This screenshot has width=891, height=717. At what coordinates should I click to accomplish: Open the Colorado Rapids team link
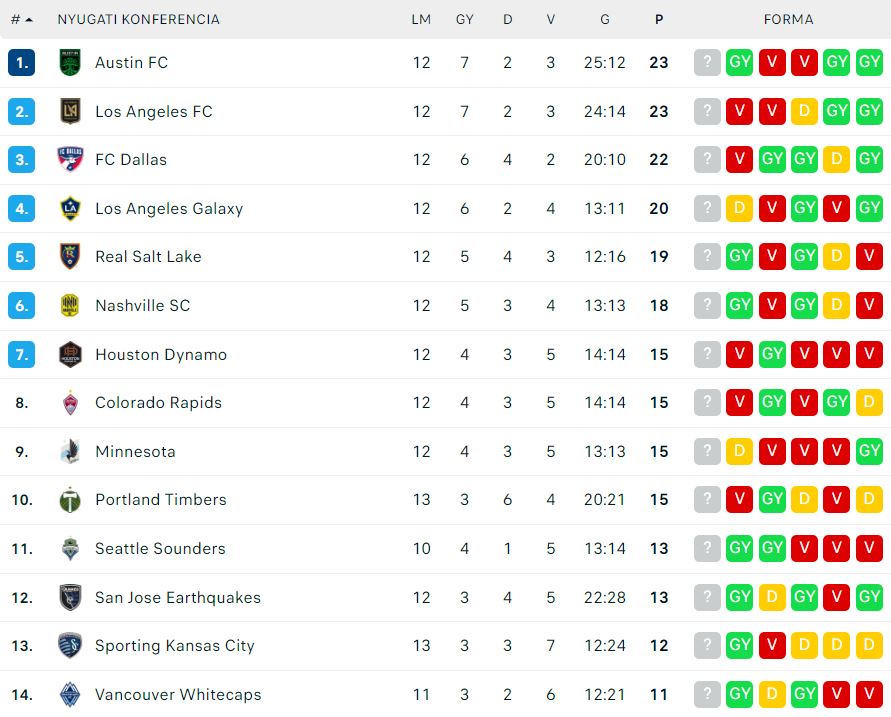(x=159, y=403)
